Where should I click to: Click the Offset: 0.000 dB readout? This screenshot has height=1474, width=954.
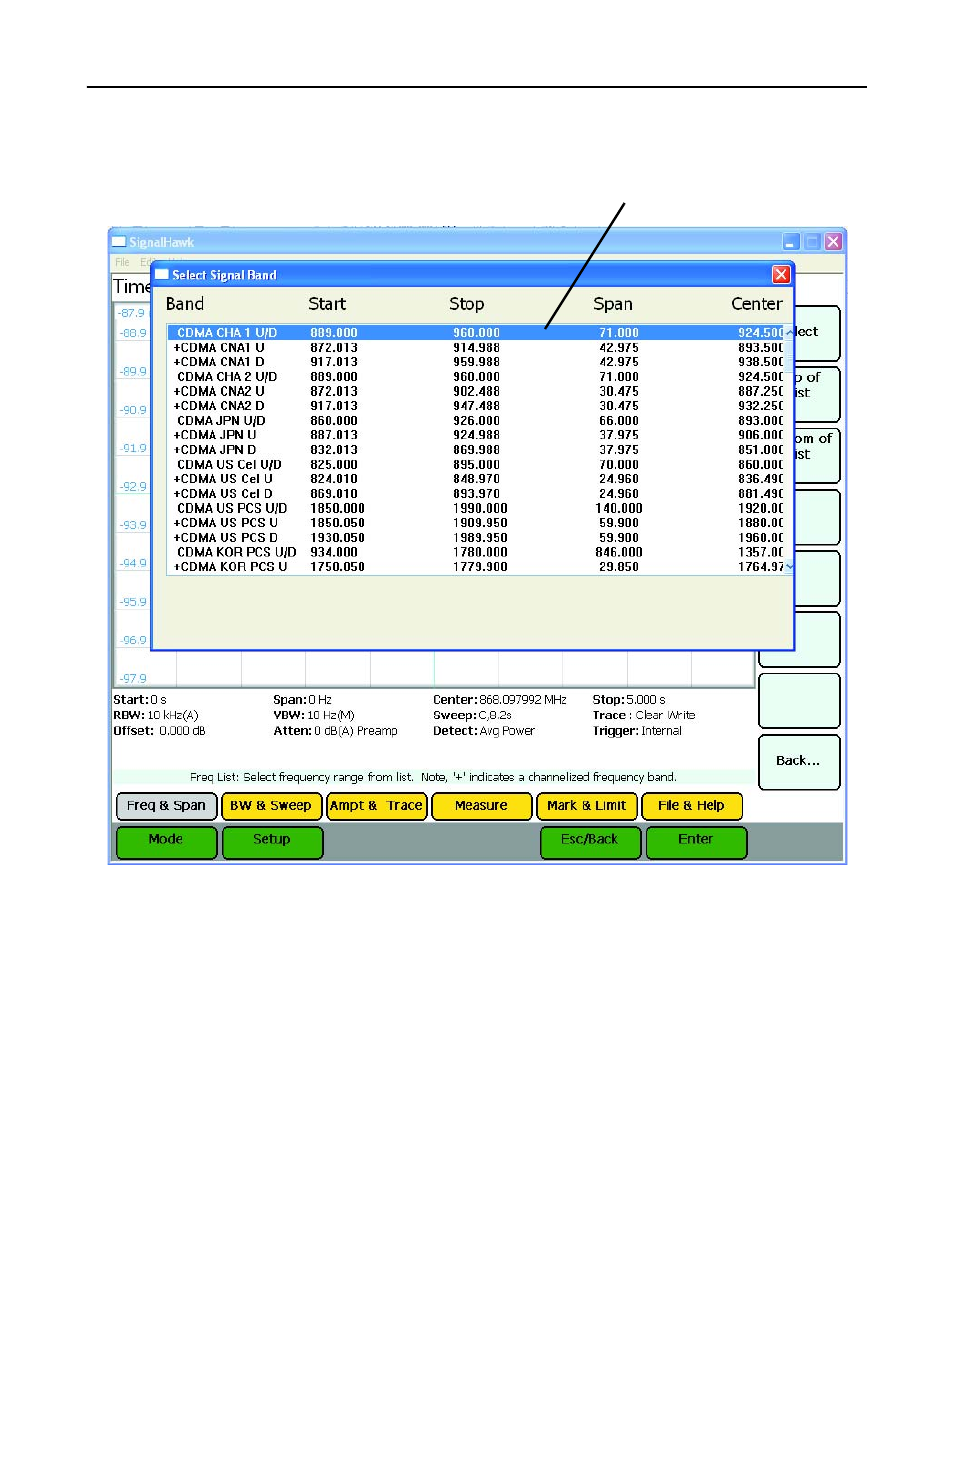[x=159, y=731]
